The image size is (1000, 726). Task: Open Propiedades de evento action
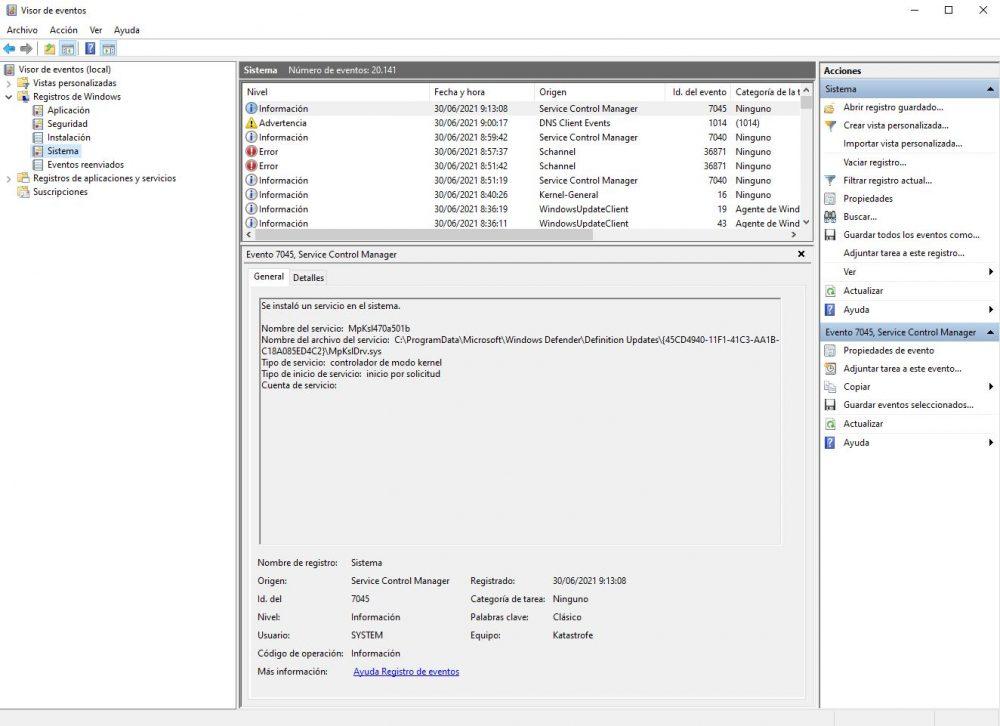click(x=888, y=351)
